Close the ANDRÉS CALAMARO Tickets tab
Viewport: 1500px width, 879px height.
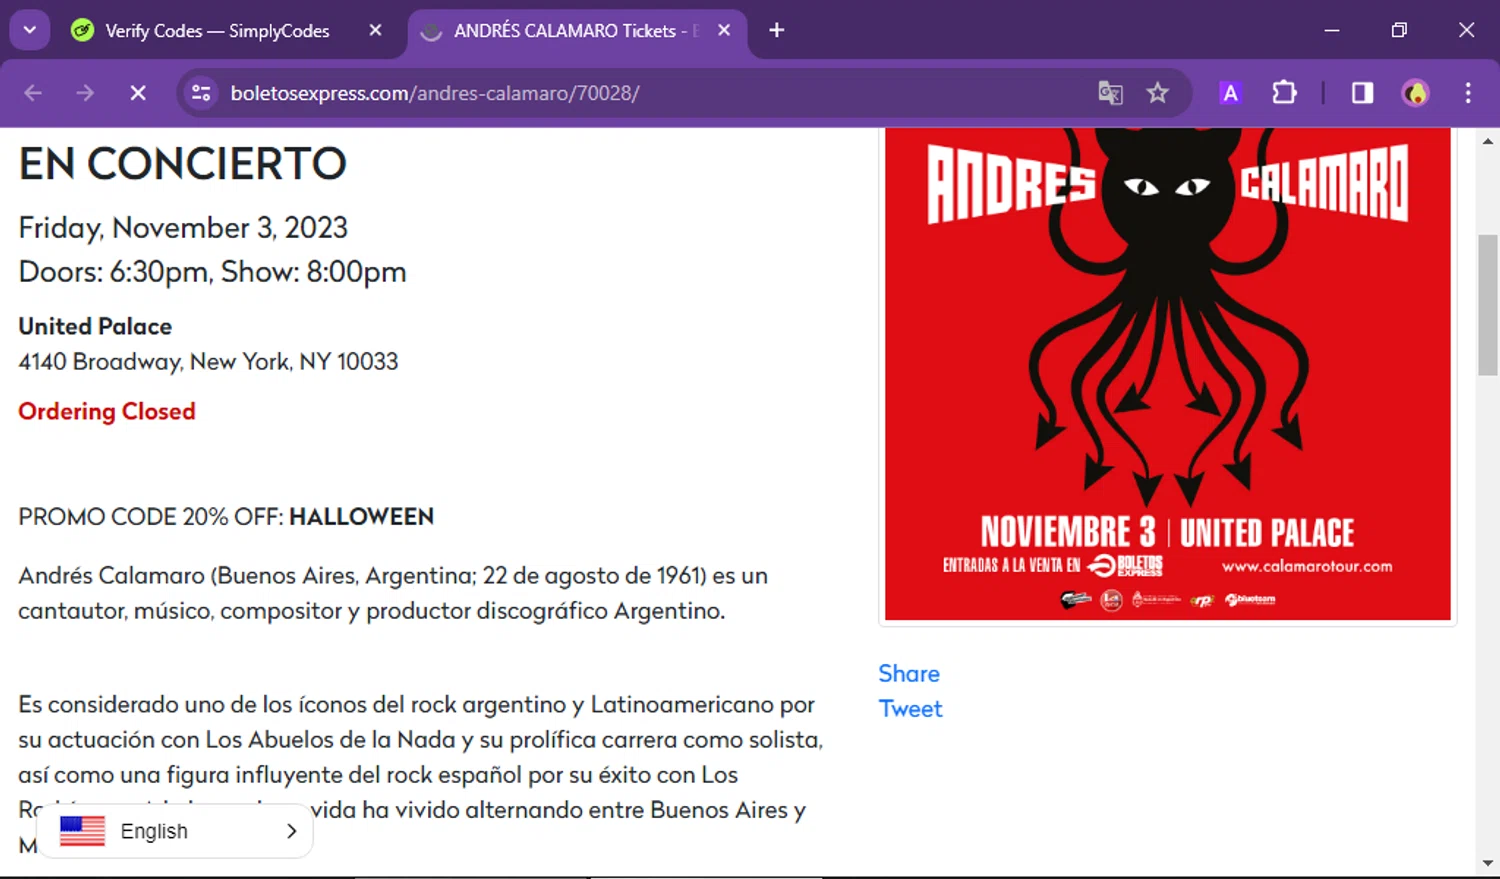coord(724,31)
